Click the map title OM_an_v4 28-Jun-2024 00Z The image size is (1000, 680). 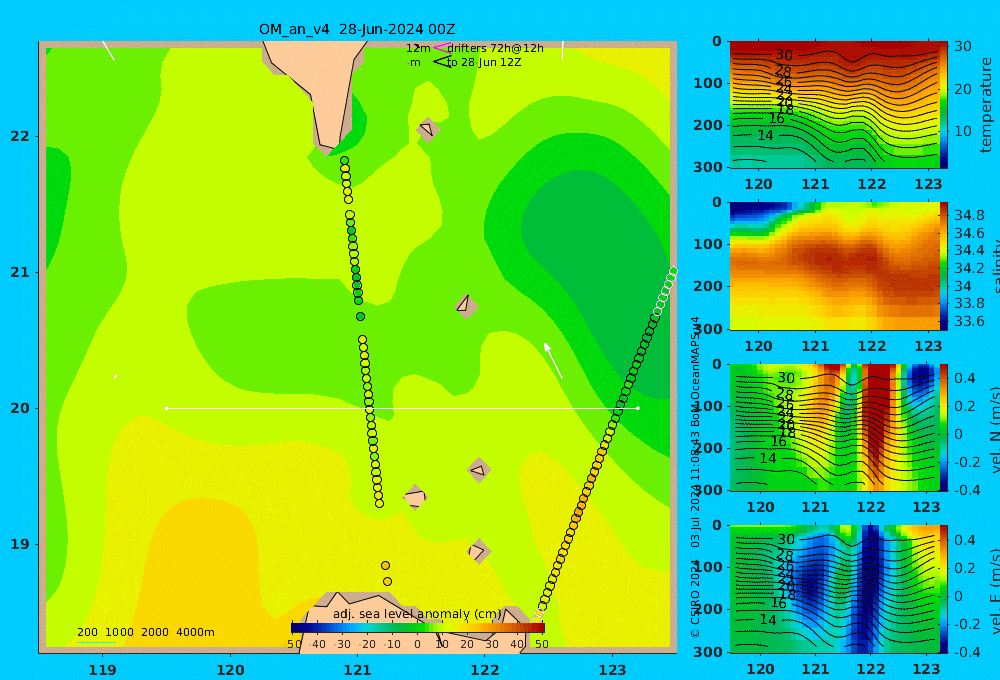357,29
